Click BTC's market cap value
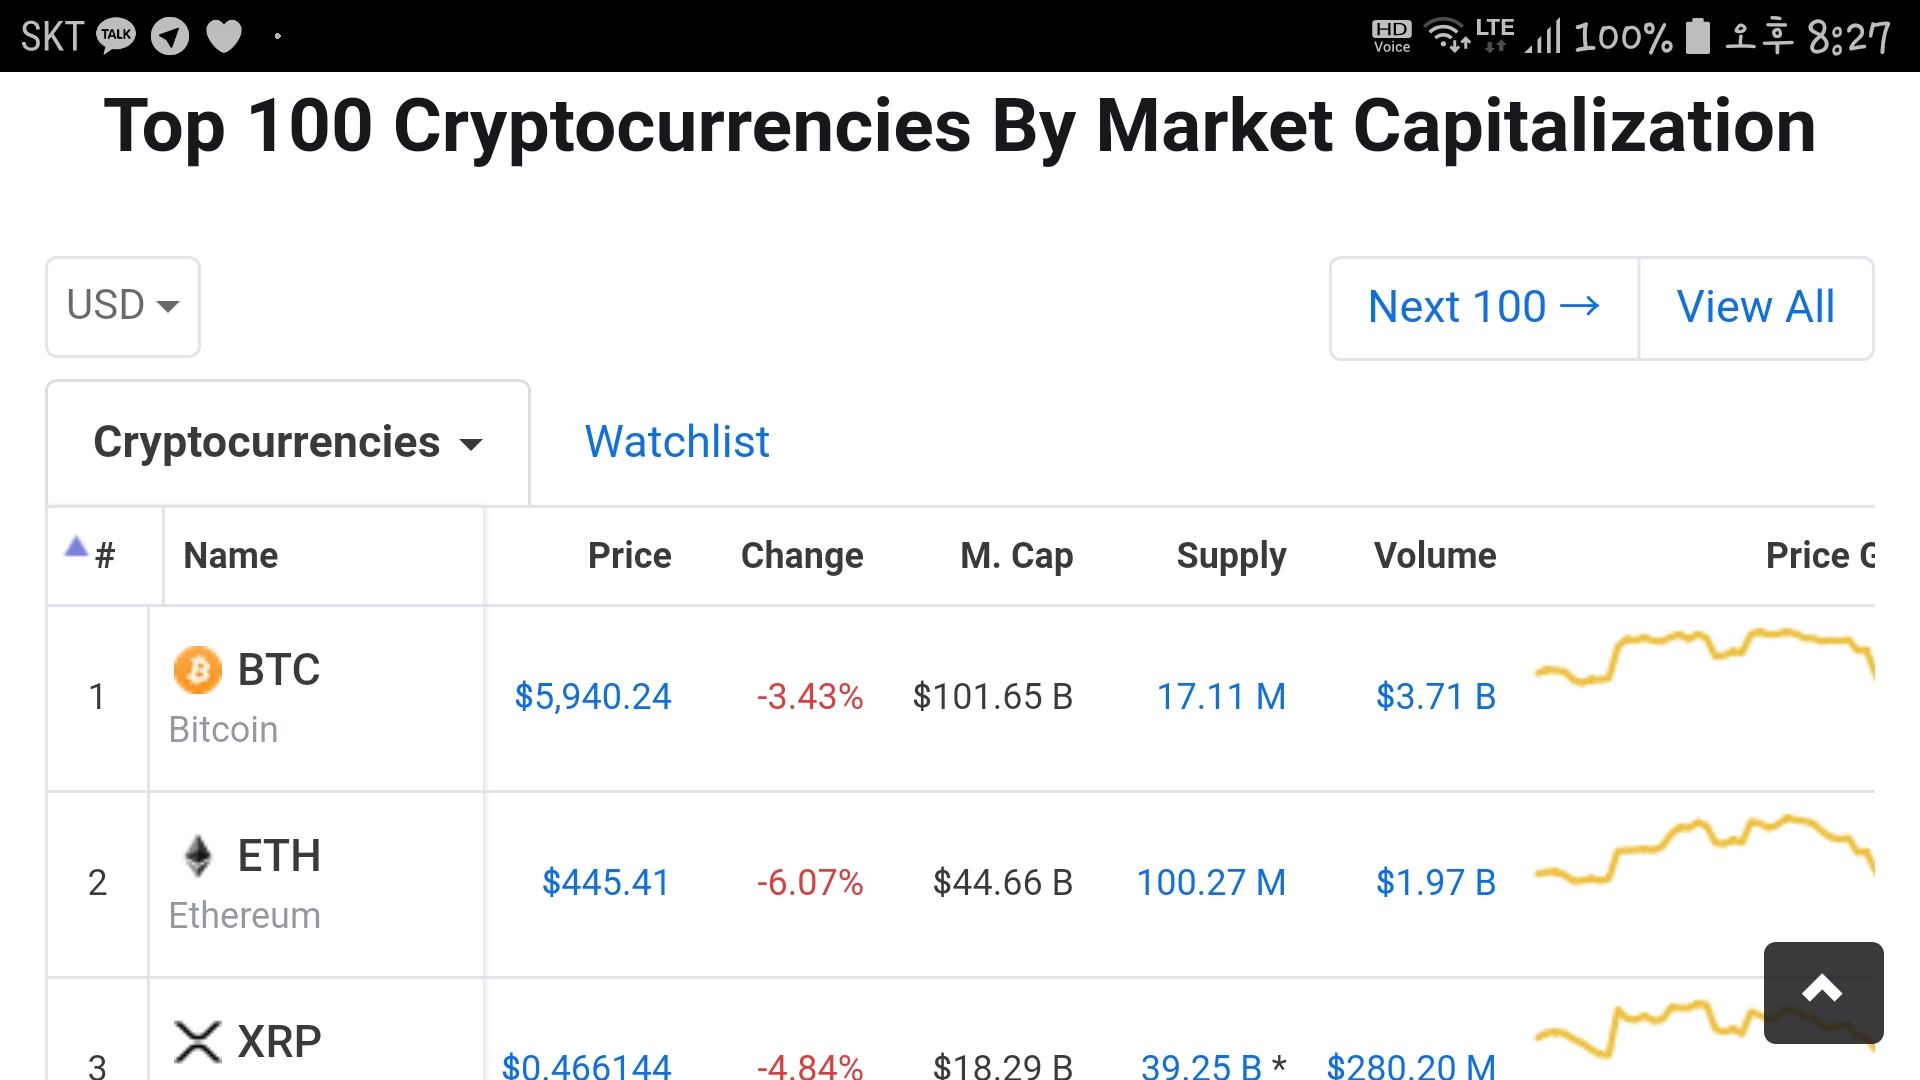This screenshot has height=1080, width=1920. tap(994, 697)
